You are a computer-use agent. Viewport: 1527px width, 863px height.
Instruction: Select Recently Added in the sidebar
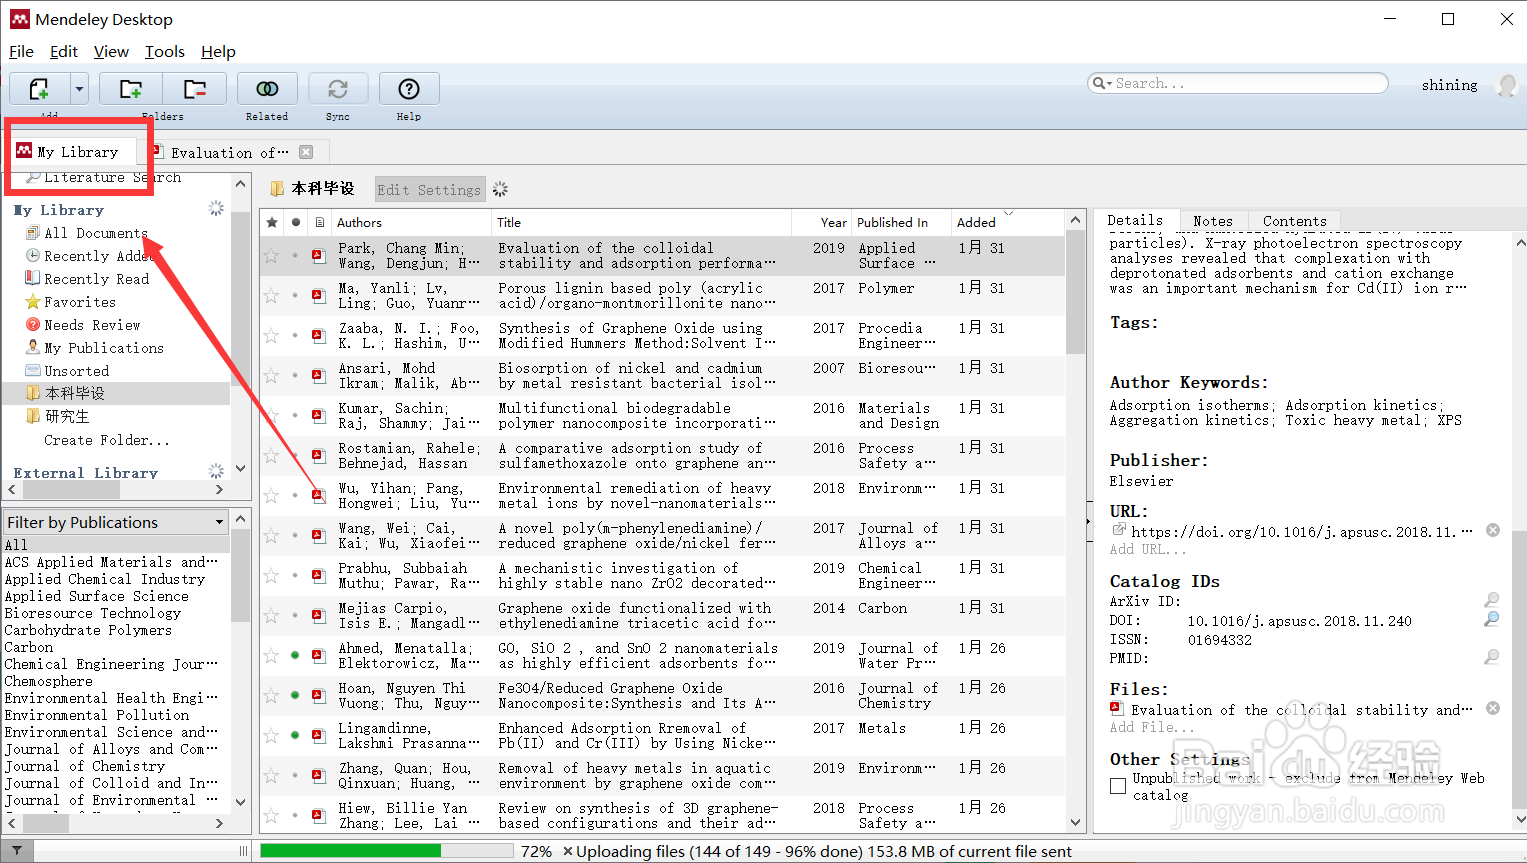point(97,256)
